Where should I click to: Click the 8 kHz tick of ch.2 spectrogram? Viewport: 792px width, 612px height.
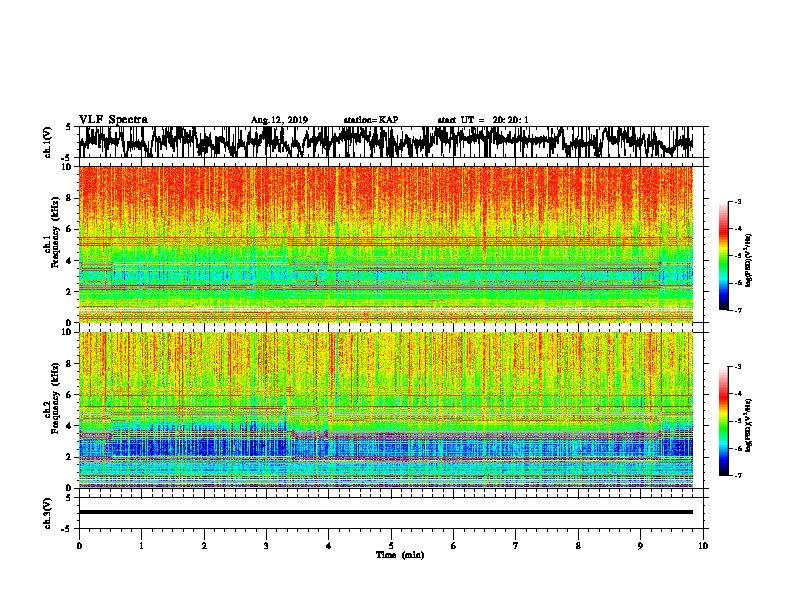70,364
